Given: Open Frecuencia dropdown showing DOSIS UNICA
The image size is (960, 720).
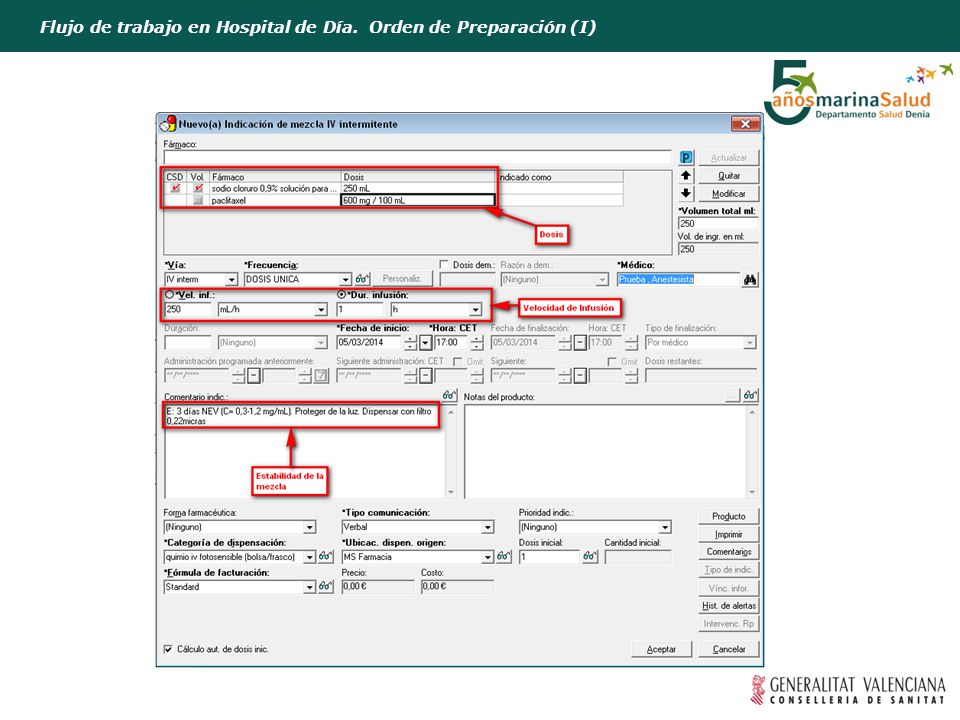Looking at the screenshot, I should (346, 280).
